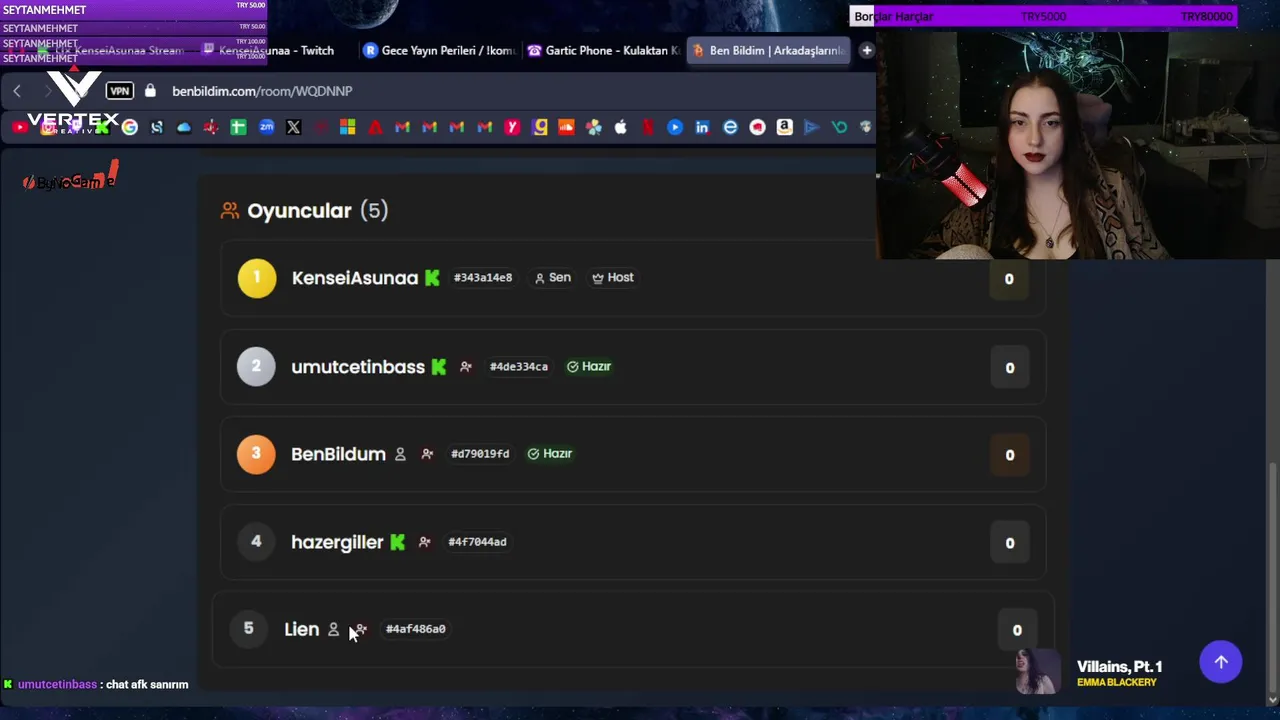
Task: Open the yellow g bookmark icon
Action: coord(540,127)
